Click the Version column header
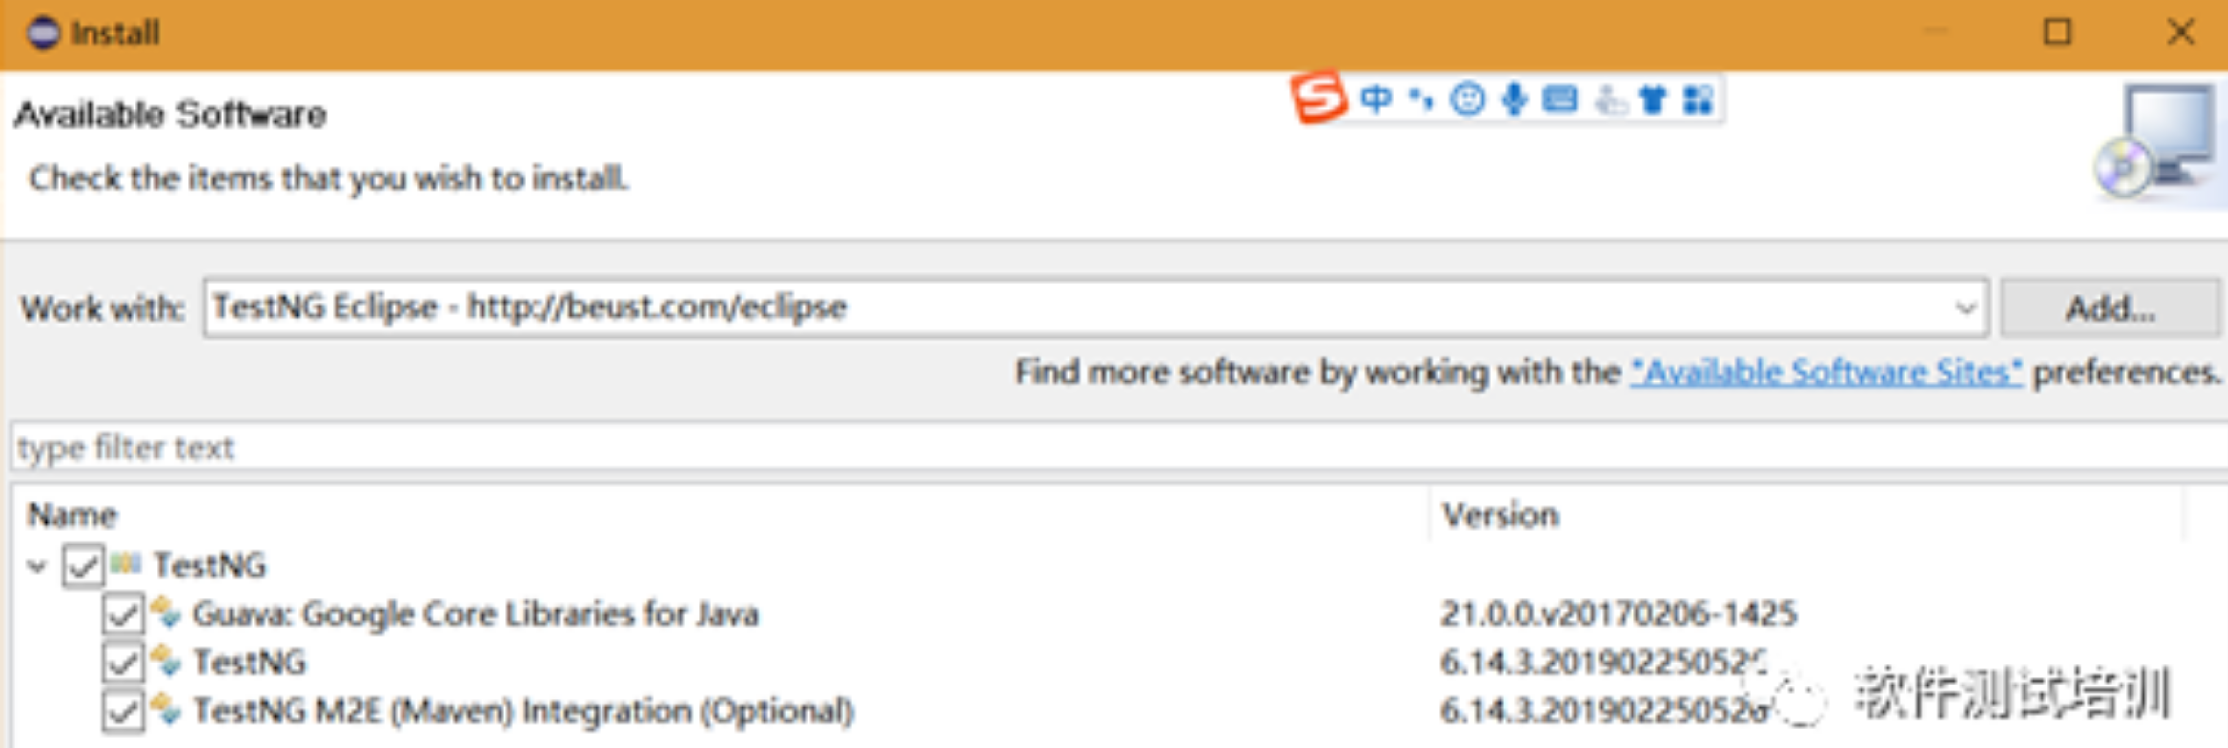 tap(1500, 515)
